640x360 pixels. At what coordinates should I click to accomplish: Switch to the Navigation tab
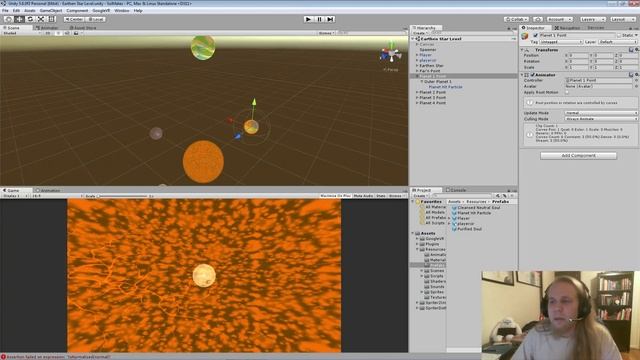click(x=567, y=28)
